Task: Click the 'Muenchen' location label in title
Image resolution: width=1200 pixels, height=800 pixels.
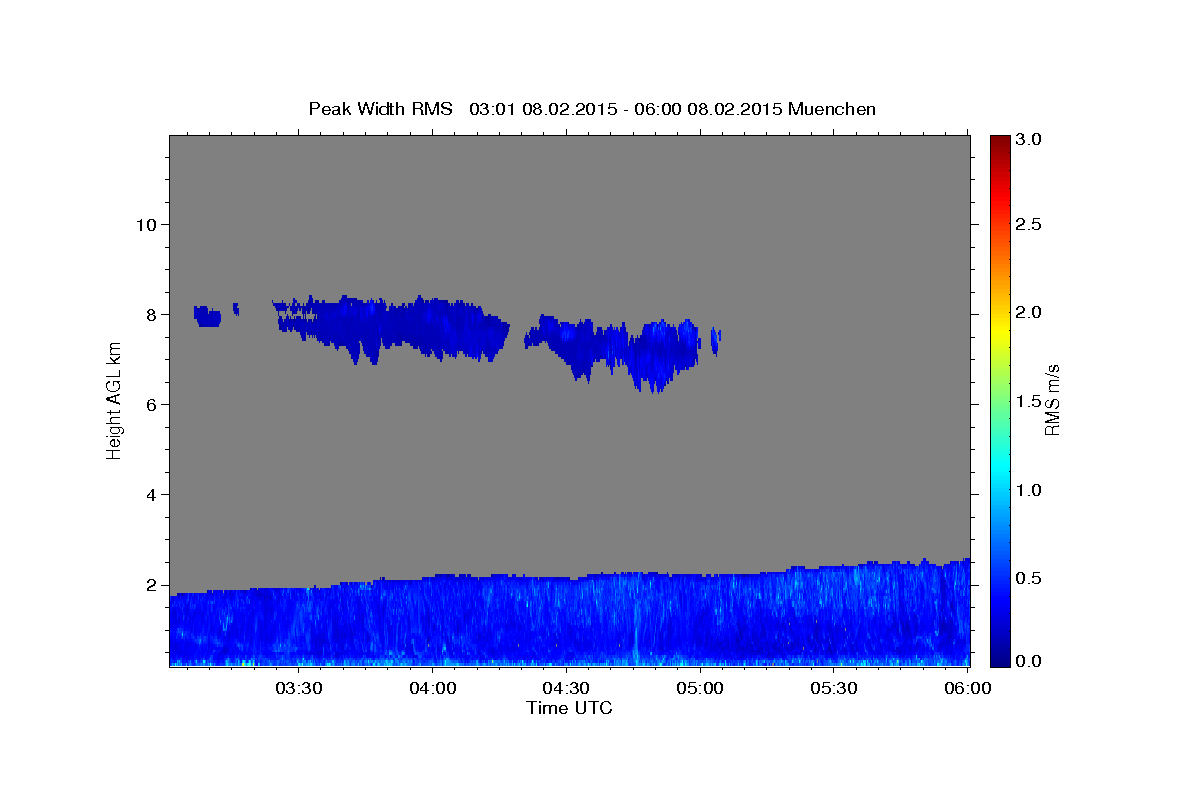Action: tap(832, 109)
